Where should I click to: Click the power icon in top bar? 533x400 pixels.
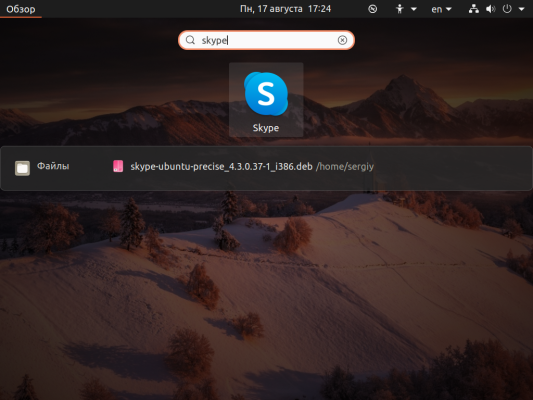click(x=507, y=9)
